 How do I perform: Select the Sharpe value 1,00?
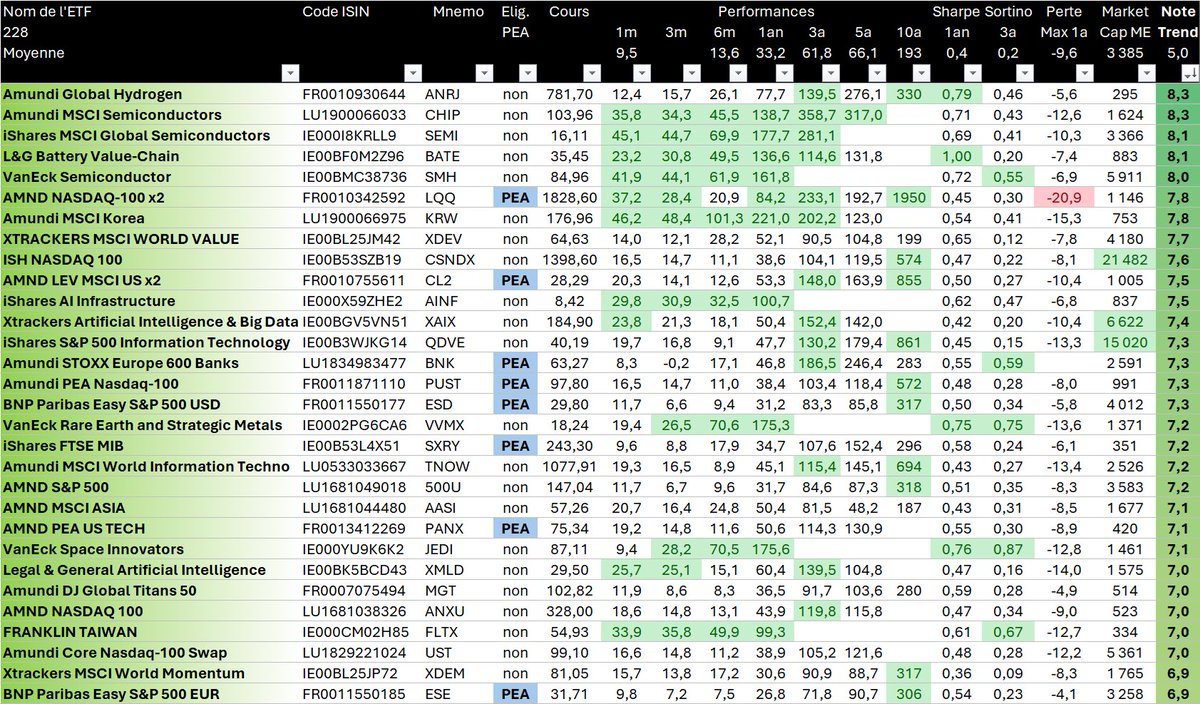click(x=954, y=156)
